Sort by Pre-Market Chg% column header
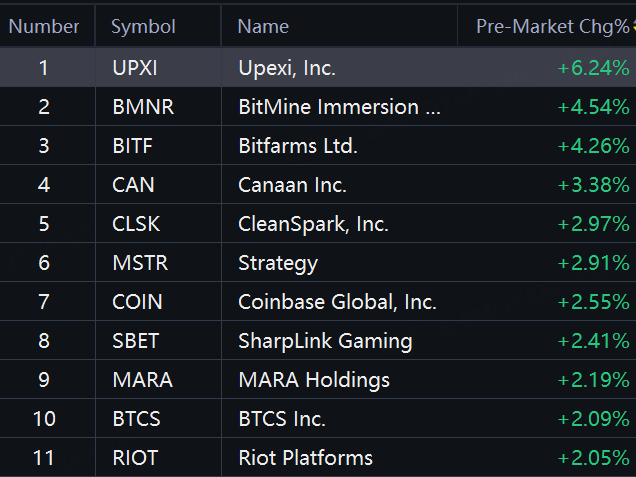The height and width of the screenshot is (477, 636). pos(552,27)
